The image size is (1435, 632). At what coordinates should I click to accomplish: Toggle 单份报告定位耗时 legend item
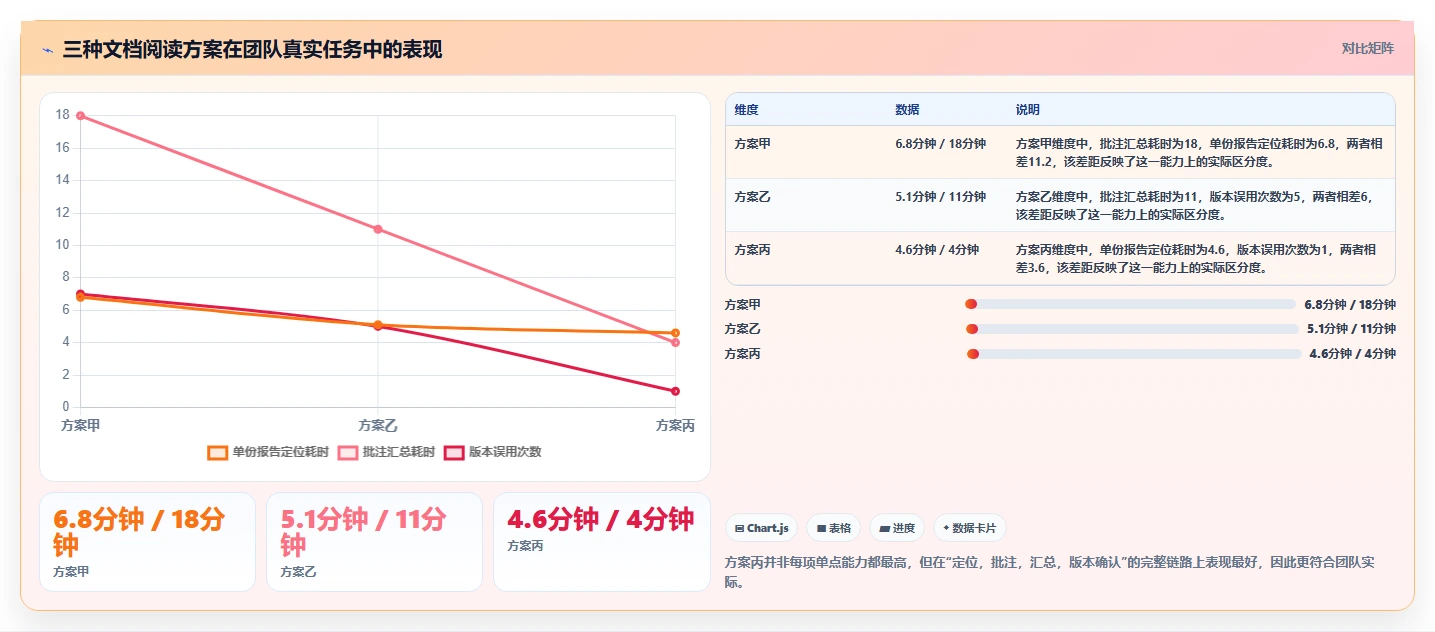[x=268, y=452]
